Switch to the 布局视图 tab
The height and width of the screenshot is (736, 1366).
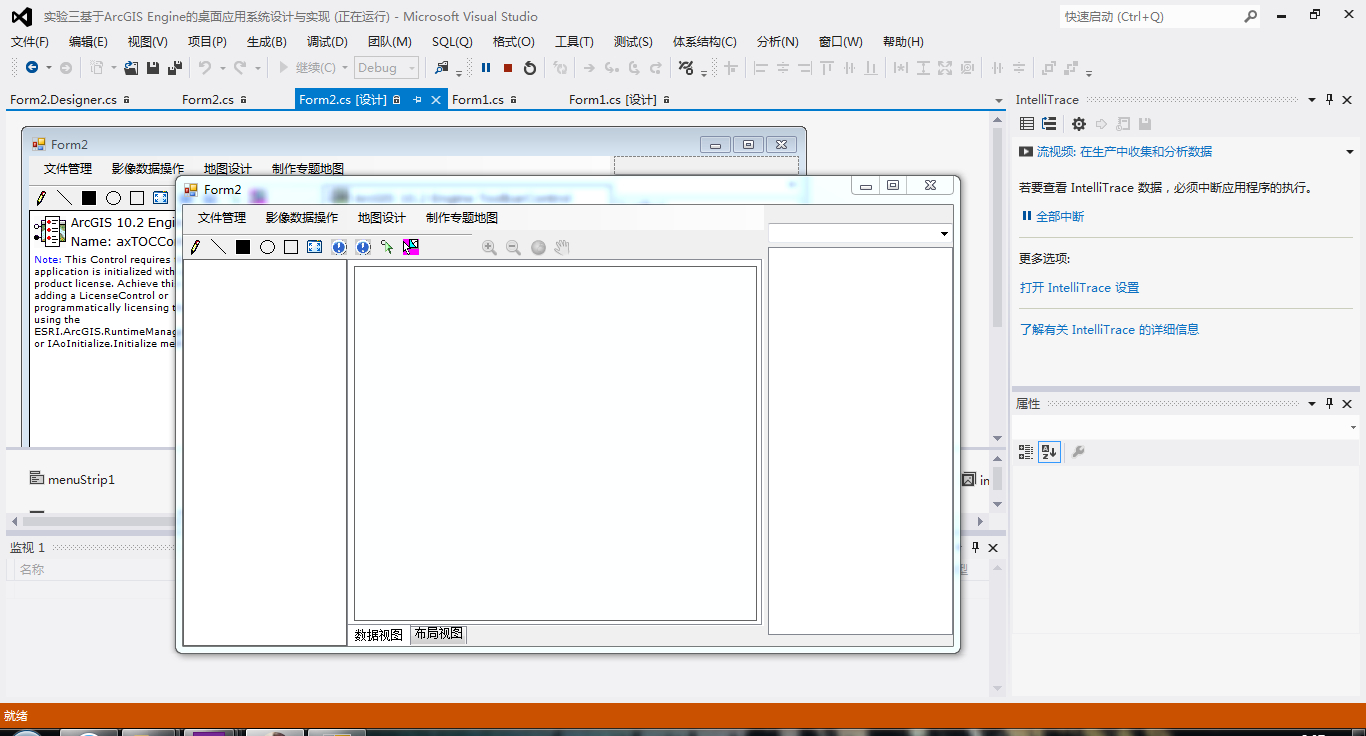click(x=438, y=634)
